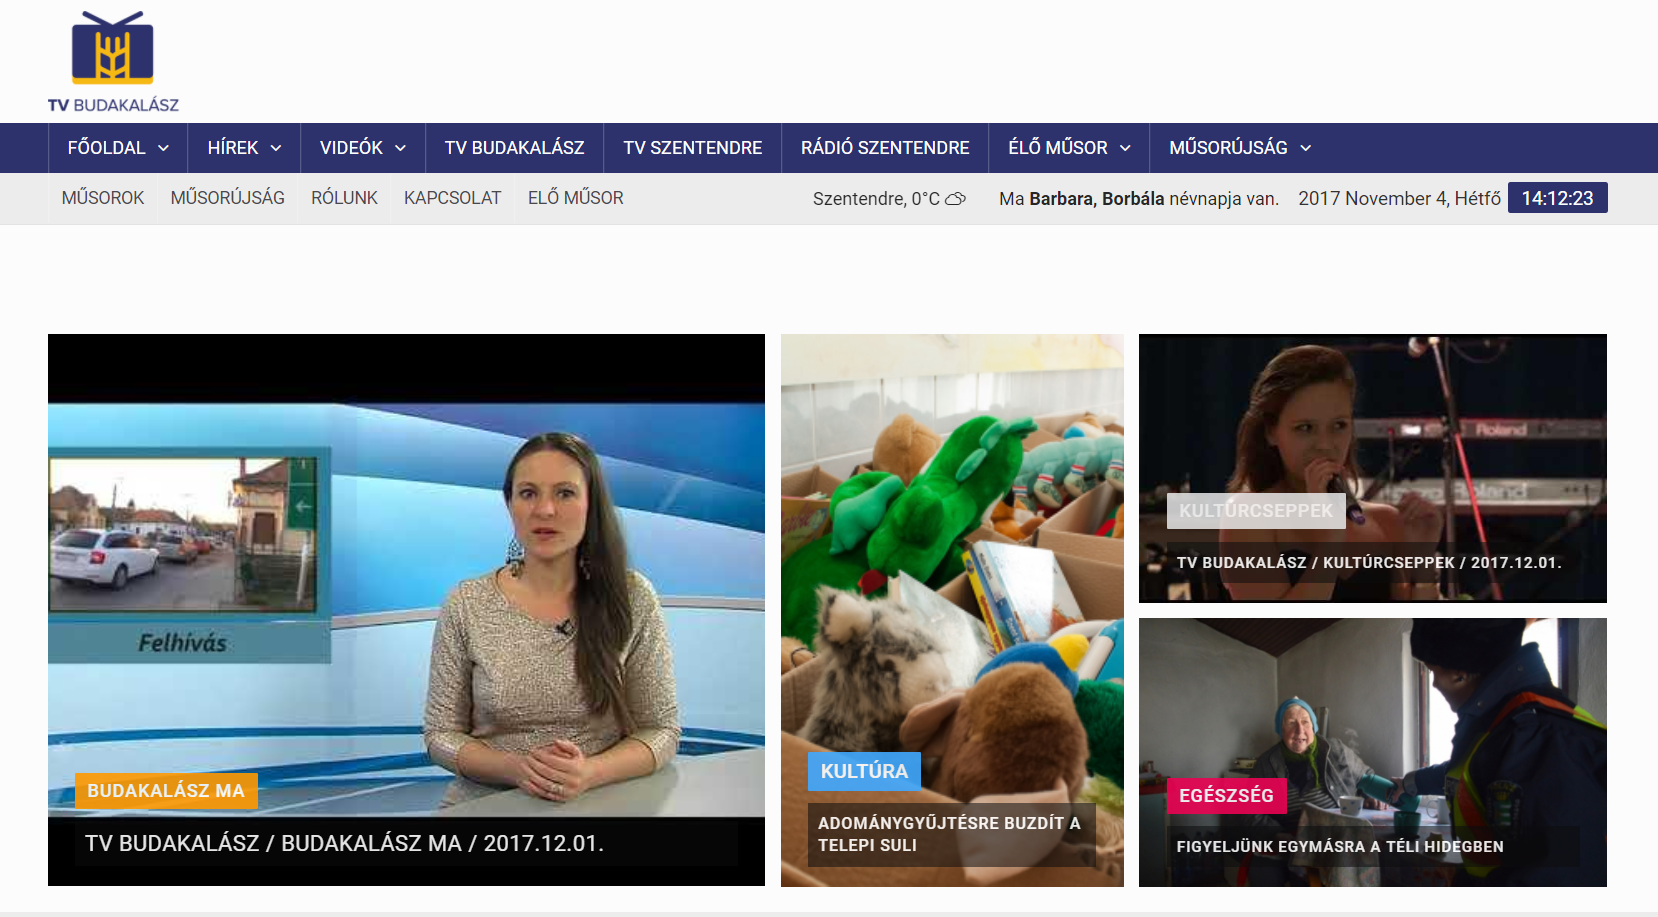Open the plush toys donation article thumbnail

coord(951,560)
